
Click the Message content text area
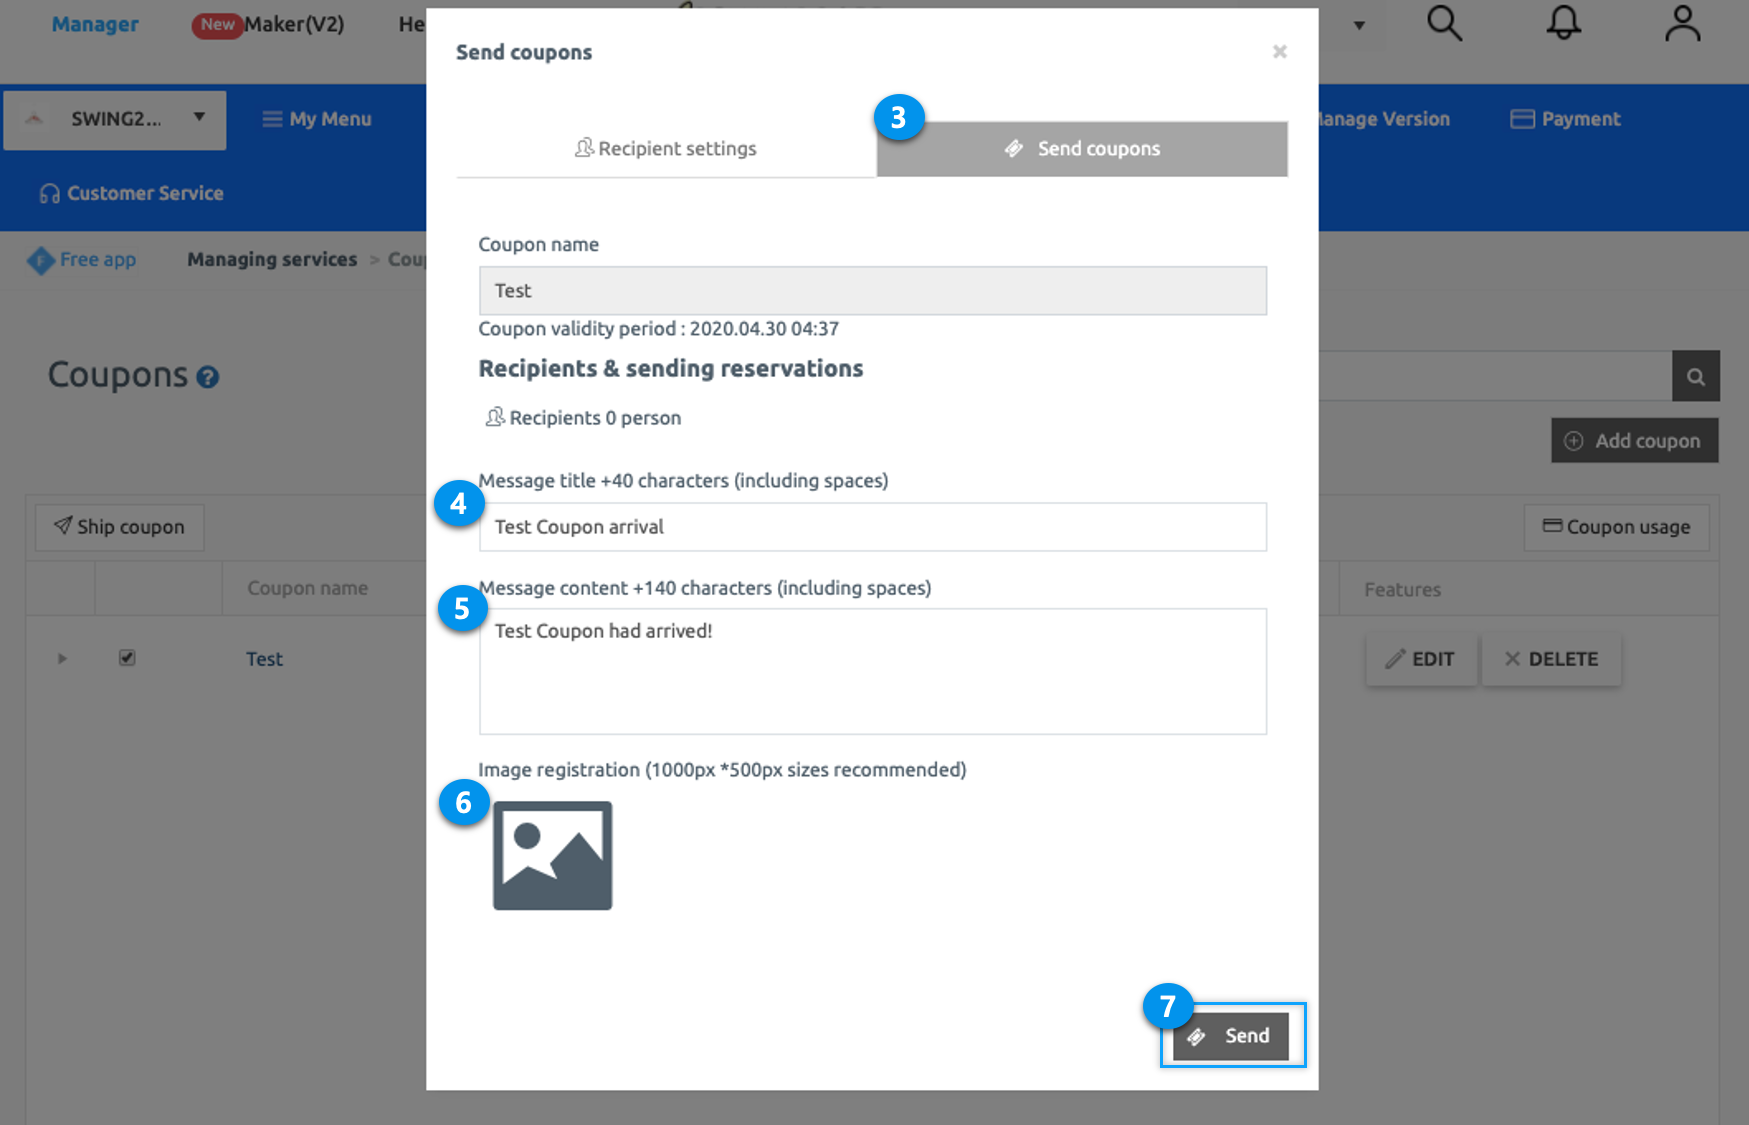(872, 671)
